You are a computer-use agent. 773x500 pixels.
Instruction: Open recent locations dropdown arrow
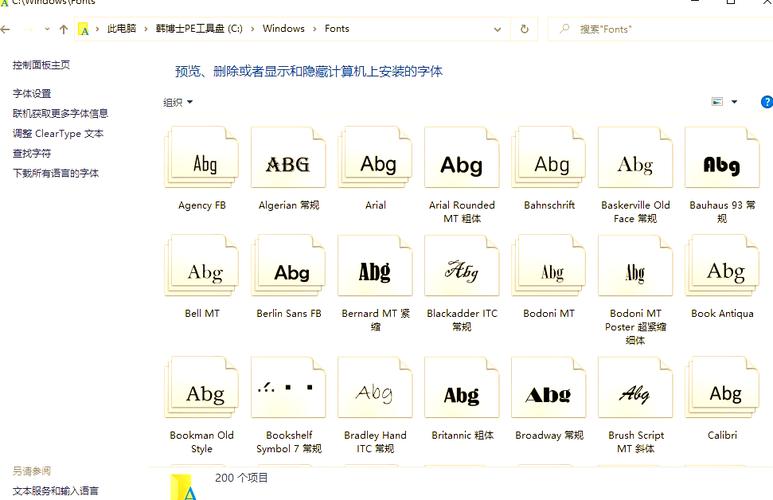47,29
